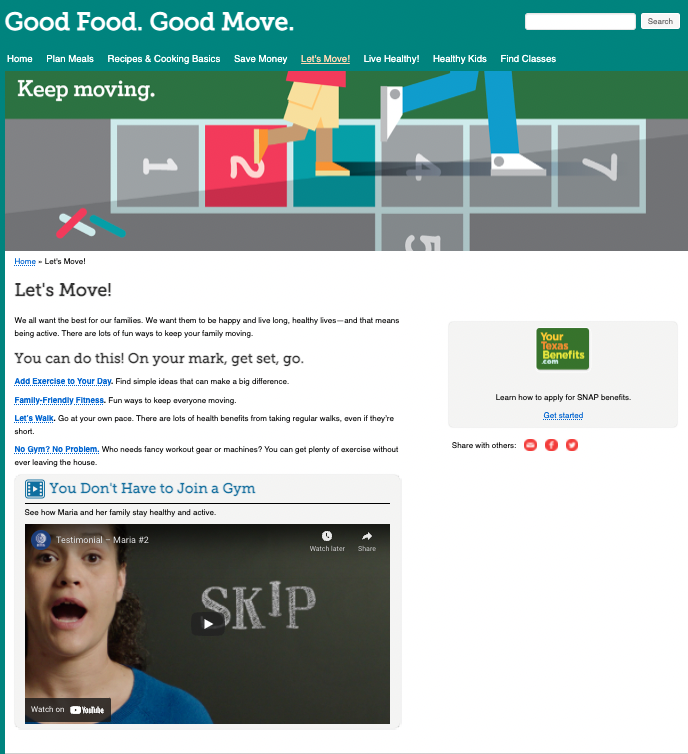Click You Don't Have to Join a Gym heading
The image size is (688, 754).
(152, 489)
